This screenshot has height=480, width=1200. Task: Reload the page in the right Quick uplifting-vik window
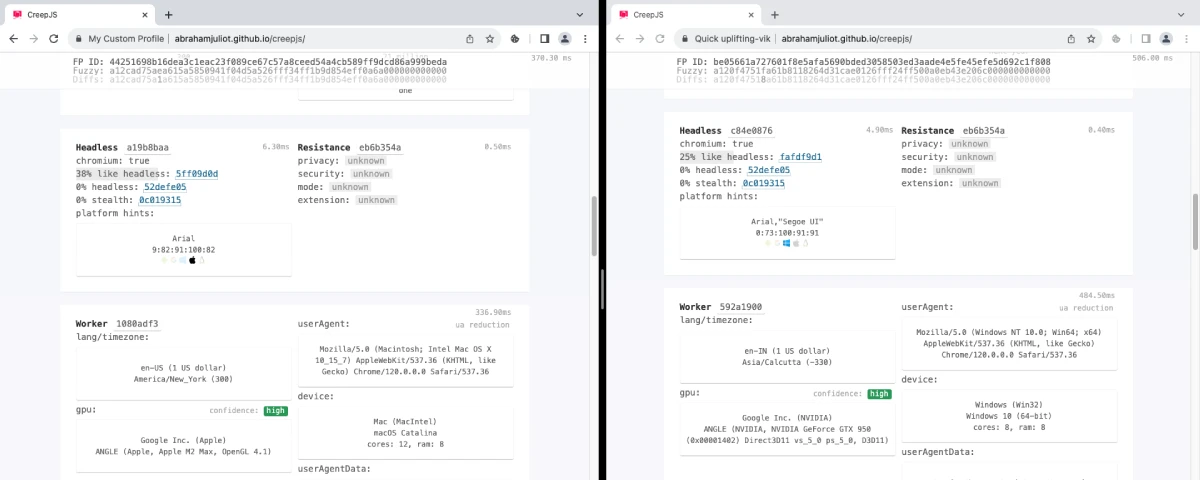pos(660,38)
